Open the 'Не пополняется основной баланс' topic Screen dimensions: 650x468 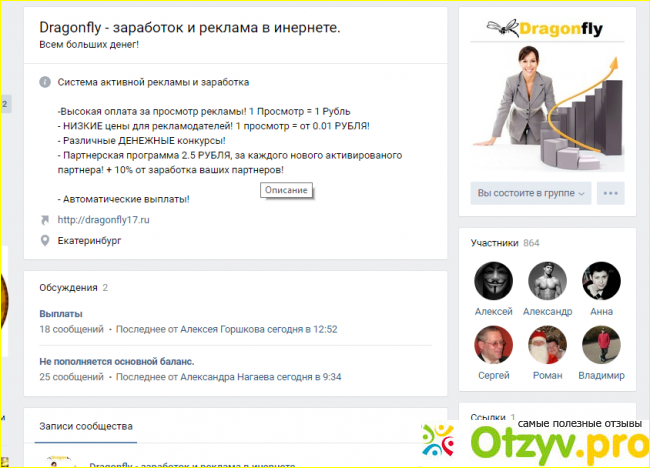pyautogui.click(x=117, y=361)
